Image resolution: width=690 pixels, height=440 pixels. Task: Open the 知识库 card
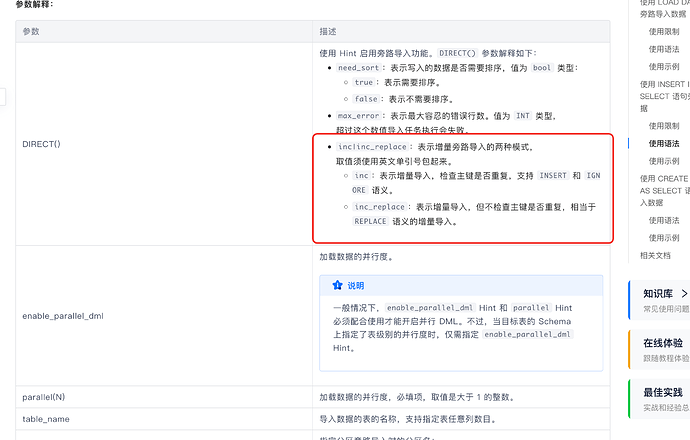pos(659,300)
